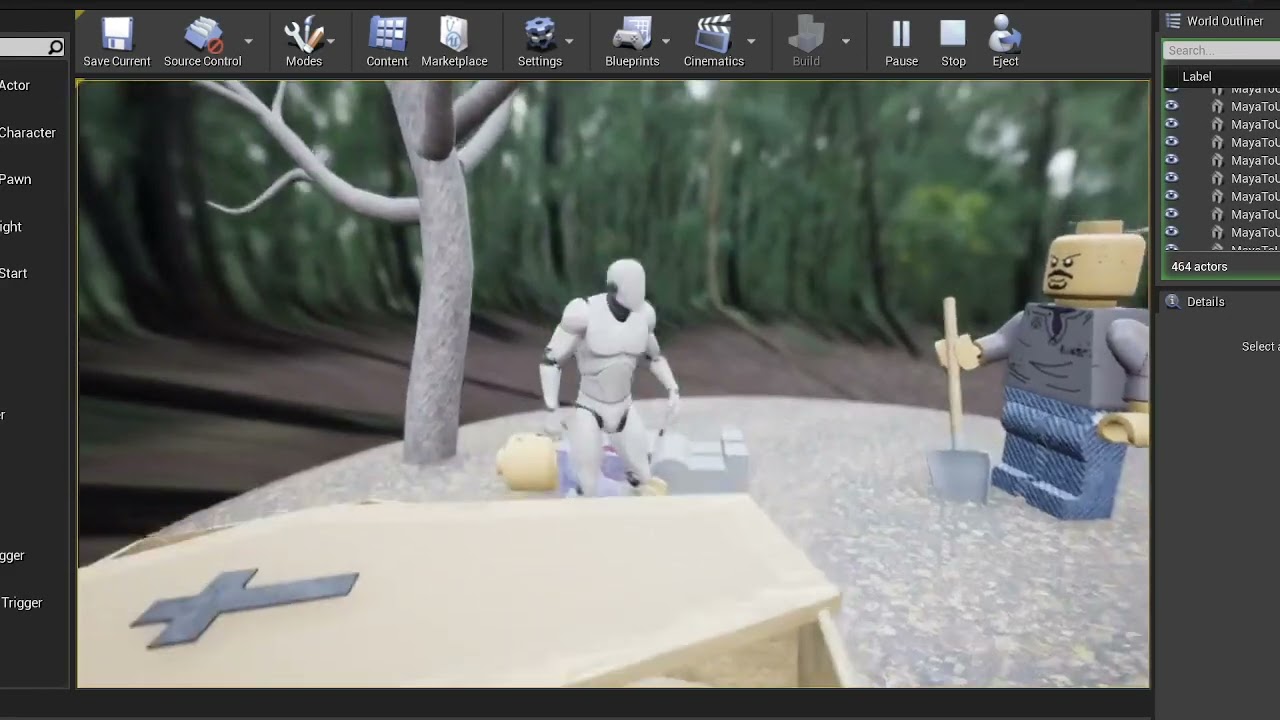Viewport: 1280px width, 720px height.
Task: Pause the running simulation
Action: pyautogui.click(x=901, y=42)
